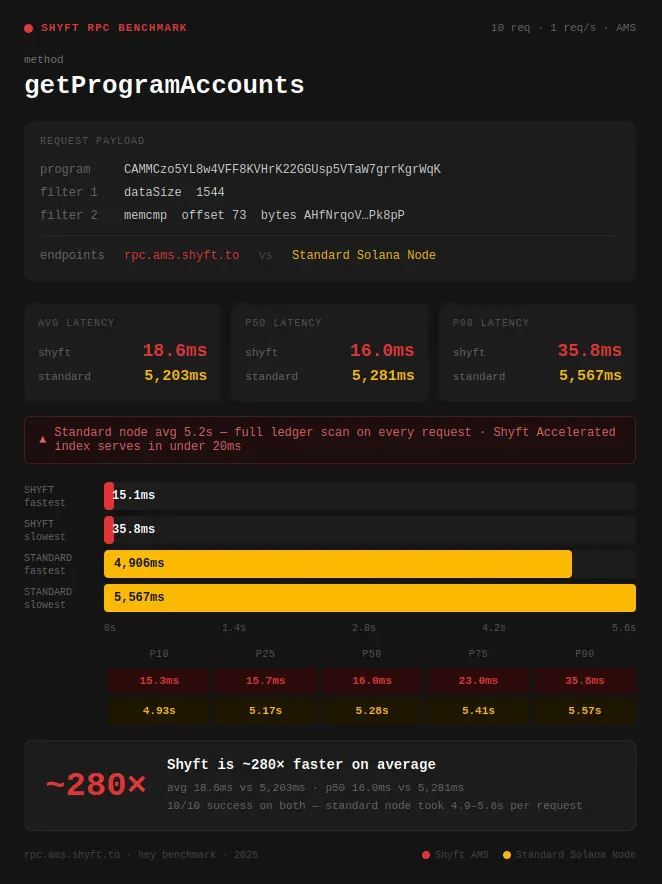Select the program address CAMMCzo5YL8w4VFF8KVHrK22GGUsp5VTaW7grrKgrWqK
The image size is (662, 884).
click(283, 169)
